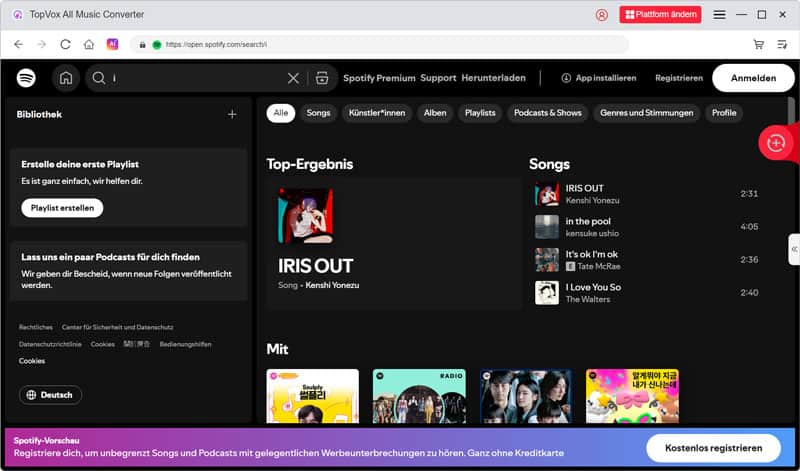Click Kostenlos registrieren button
This screenshot has height=471, width=800.
click(x=713, y=448)
